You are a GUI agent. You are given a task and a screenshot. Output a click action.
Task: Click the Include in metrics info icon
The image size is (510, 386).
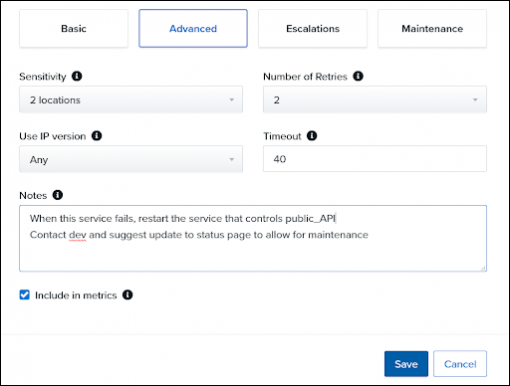tap(128, 295)
